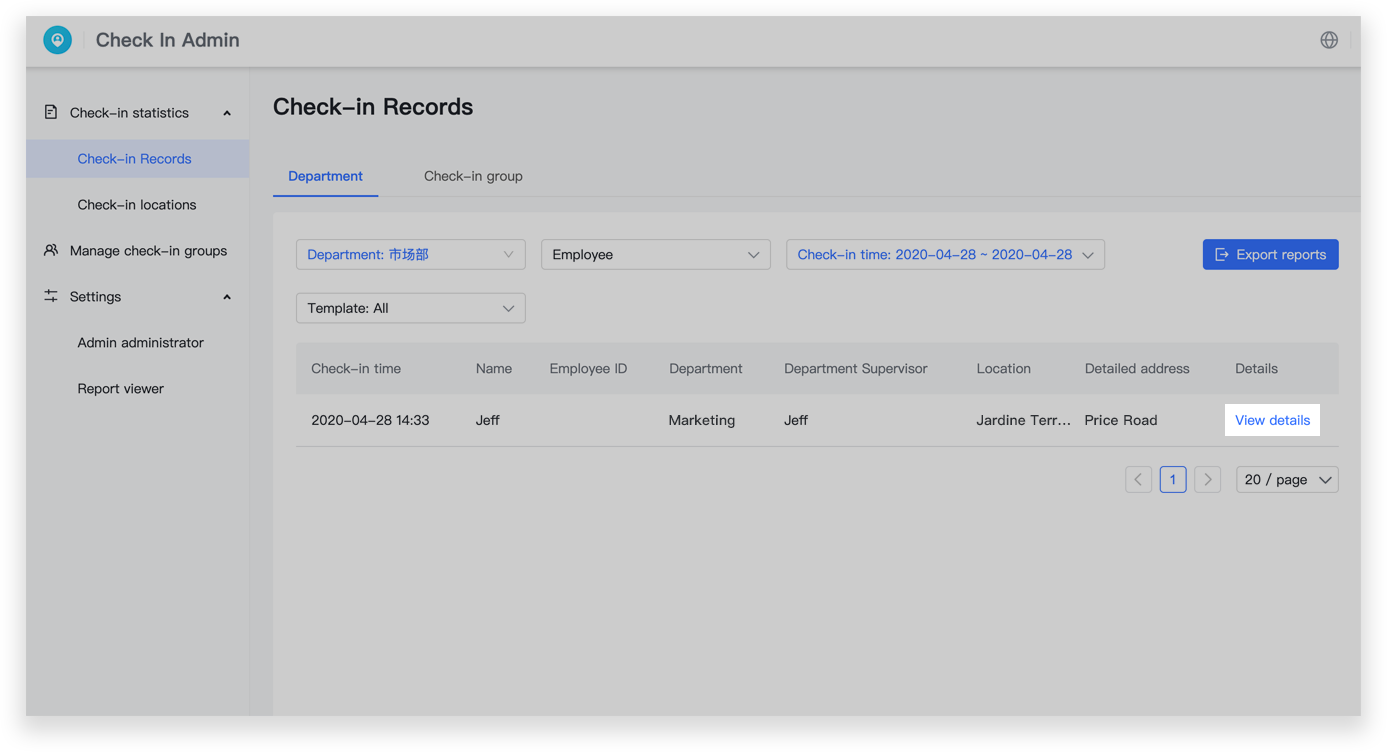Click the Settings sliders icon

pos(51,296)
